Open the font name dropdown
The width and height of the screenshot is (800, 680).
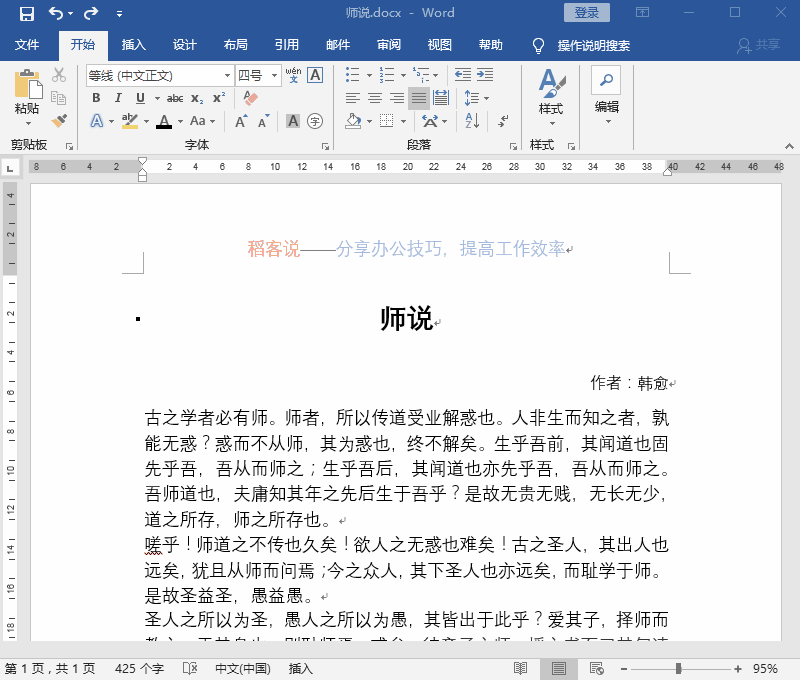228,74
